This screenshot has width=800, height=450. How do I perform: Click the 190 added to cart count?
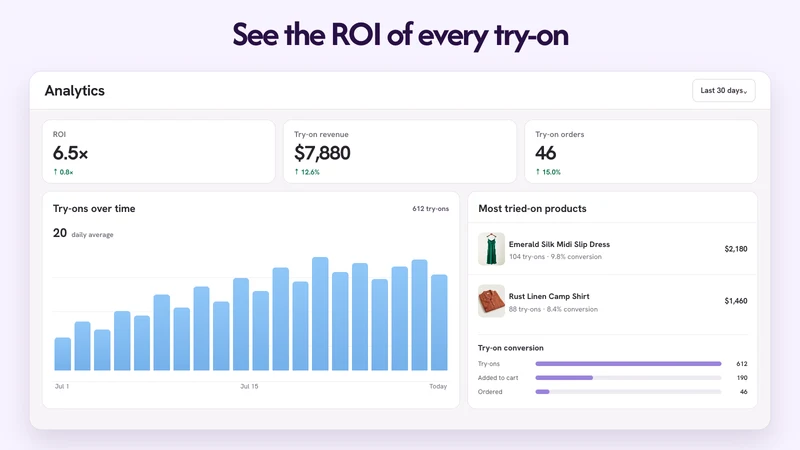(742, 378)
